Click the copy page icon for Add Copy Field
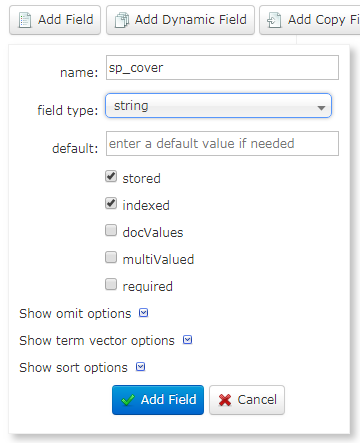Viewport: 360px width, 443px height. (274, 20)
